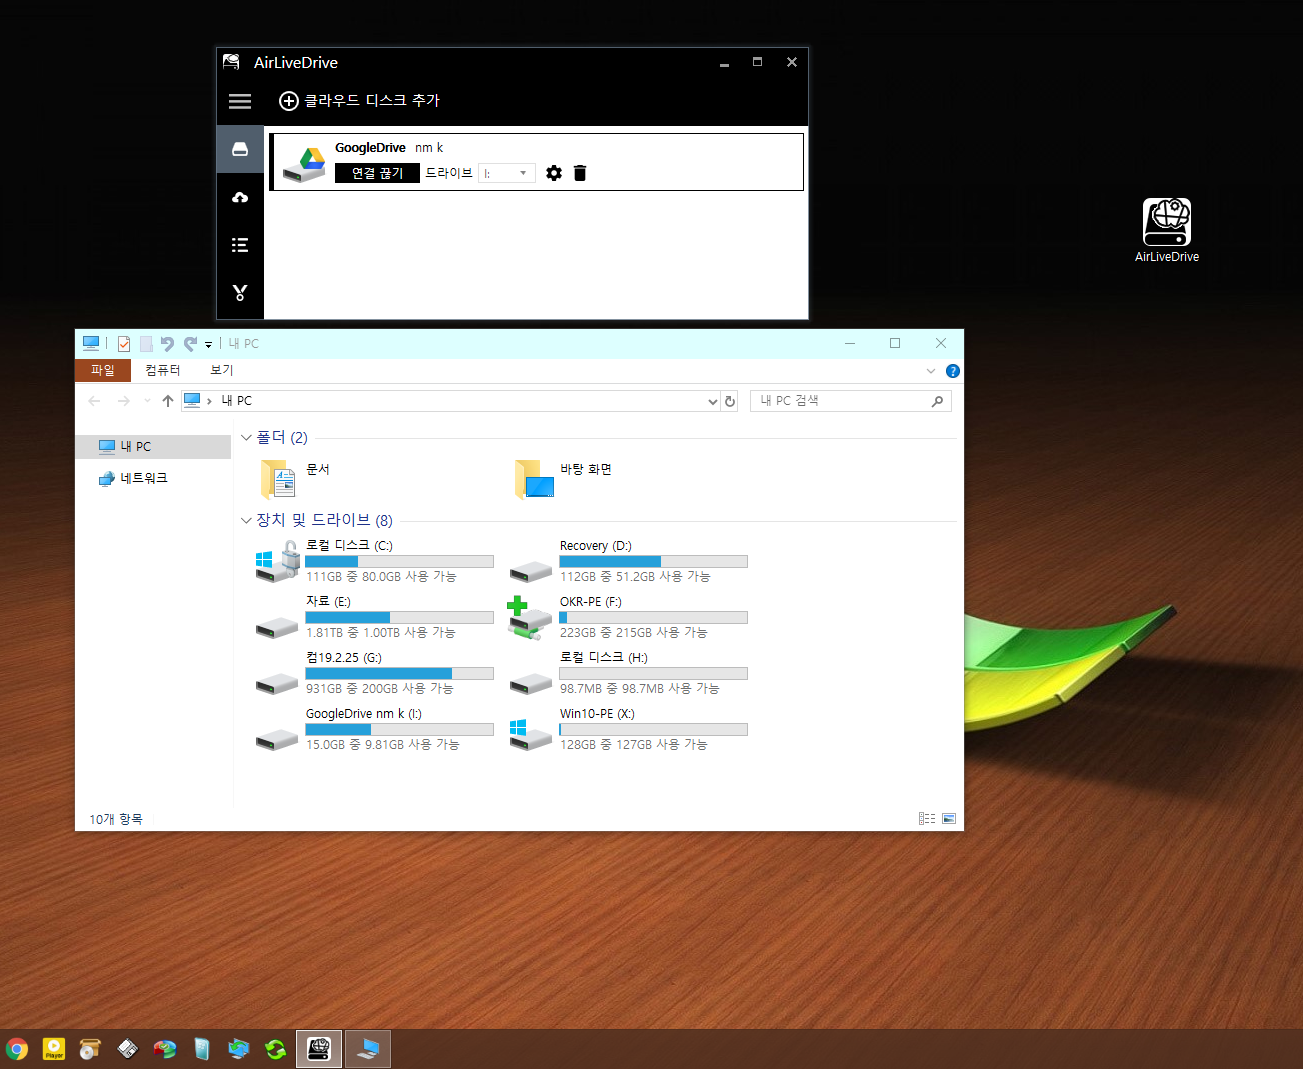Click 클라우드 디스크 추가 label
Viewport: 1303px width, 1069px height.
372,100
